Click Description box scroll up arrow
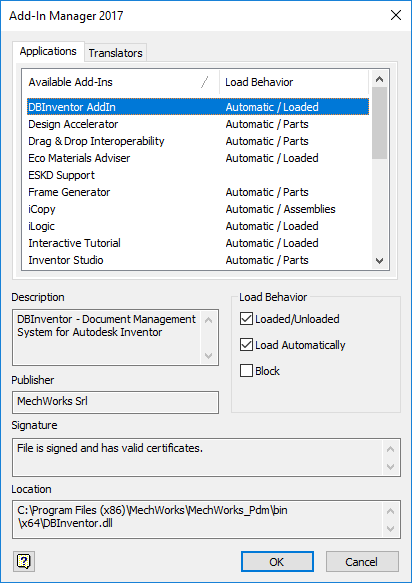412x583 pixels. pyautogui.click(x=209, y=320)
